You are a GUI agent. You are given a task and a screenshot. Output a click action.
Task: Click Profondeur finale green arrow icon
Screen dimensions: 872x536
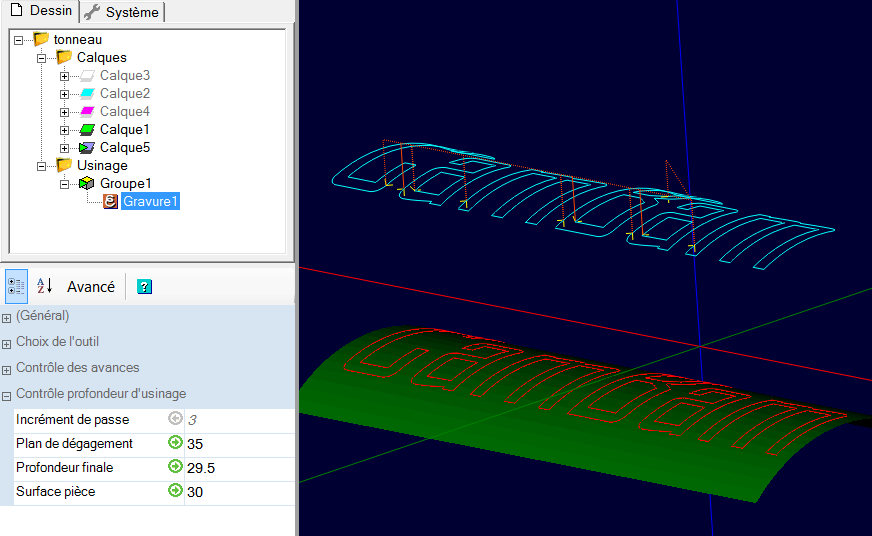pos(175,466)
